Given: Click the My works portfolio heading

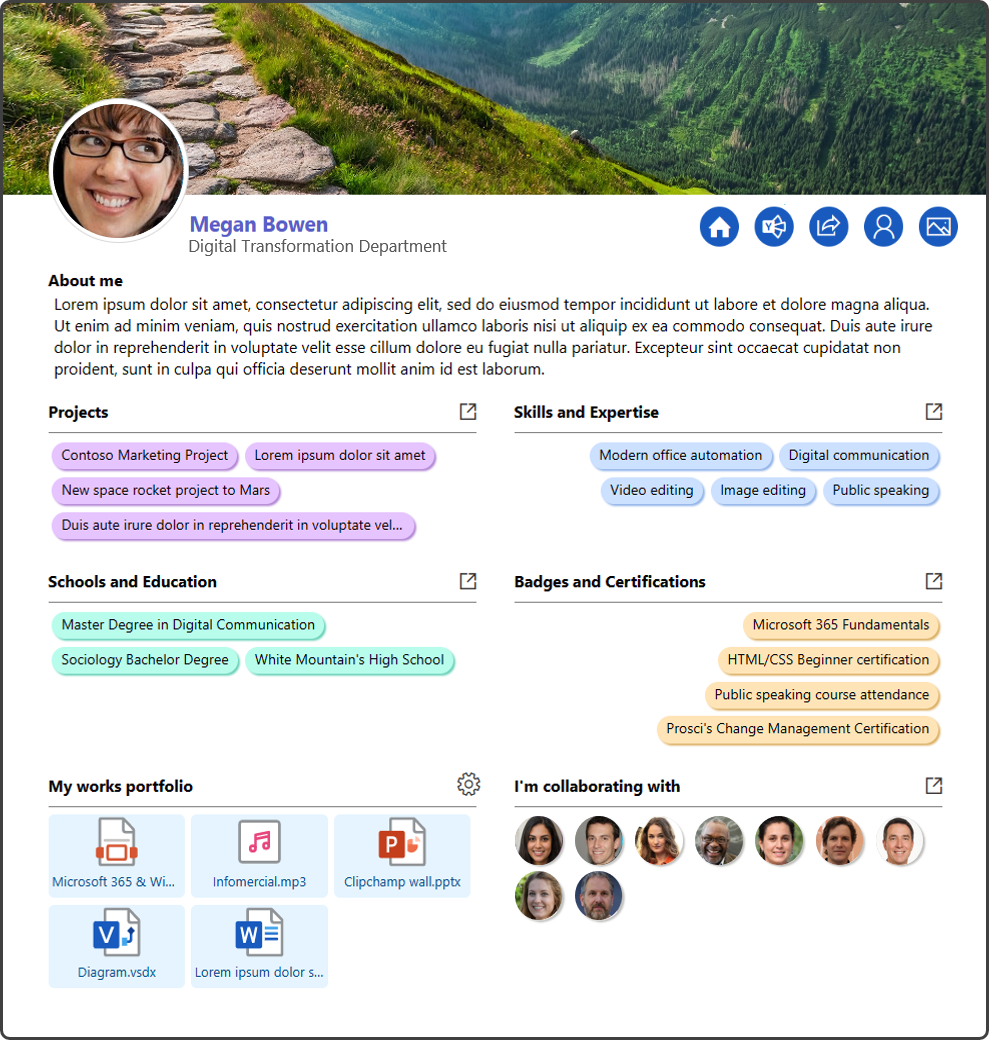Looking at the screenshot, I should (x=121, y=787).
